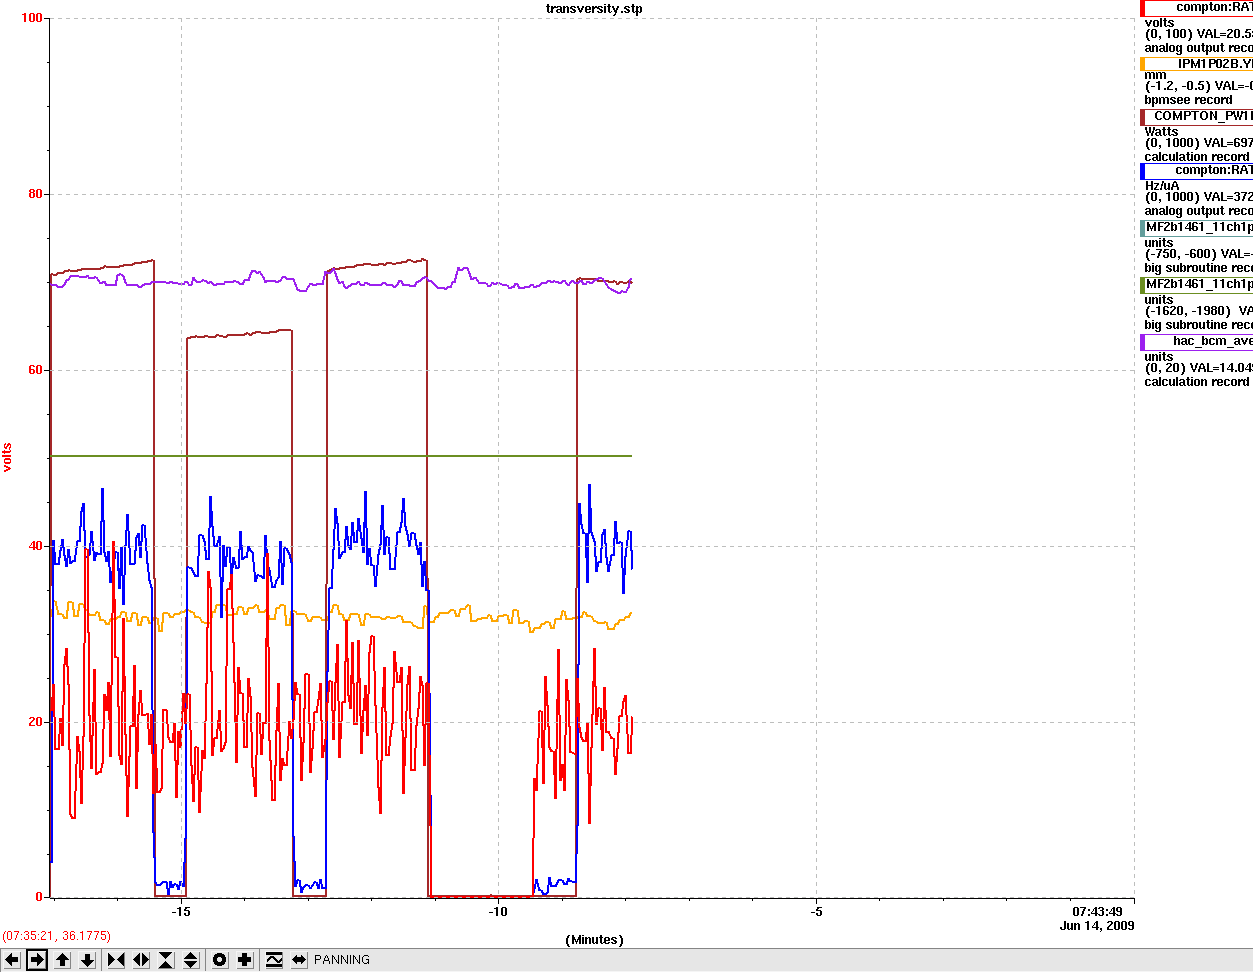
Task: Click the '100' y-axis tick label
Action: coord(31,18)
